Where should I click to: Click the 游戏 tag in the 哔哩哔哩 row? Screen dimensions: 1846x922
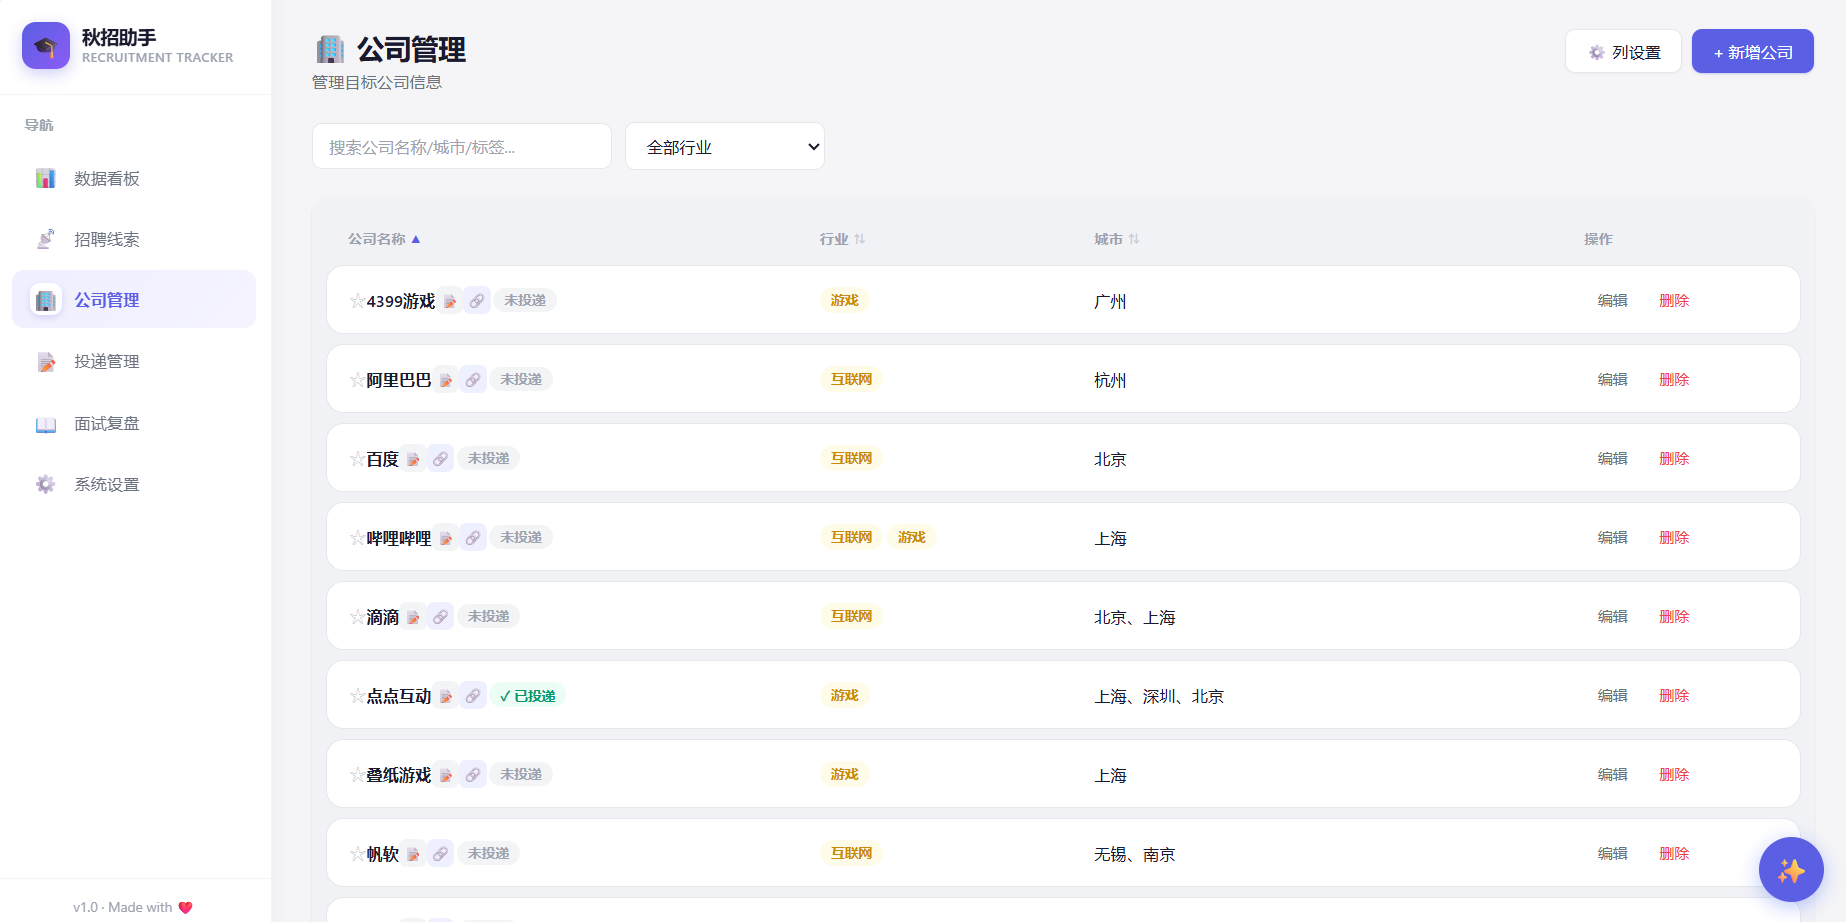pyautogui.click(x=911, y=537)
